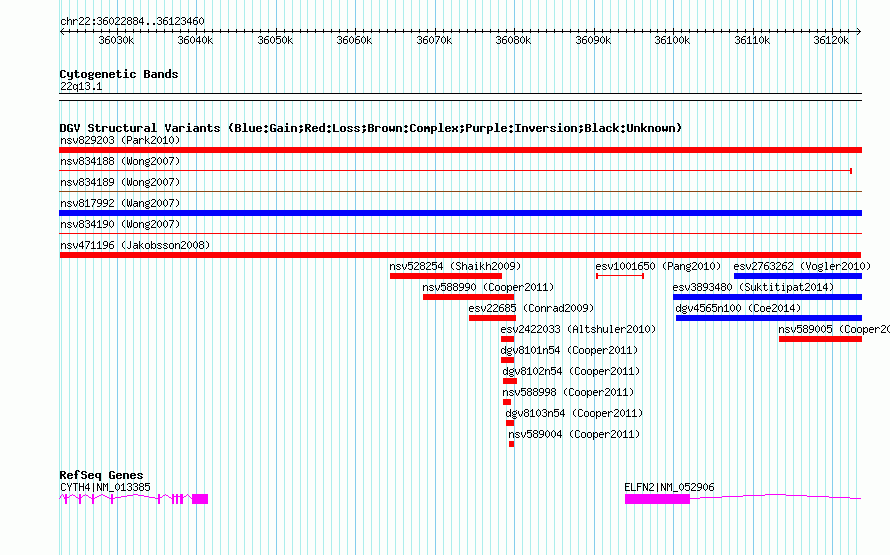This screenshot has height=555, width=890.
Task: Select the red bar under esv22685
Action: [492, 318]
